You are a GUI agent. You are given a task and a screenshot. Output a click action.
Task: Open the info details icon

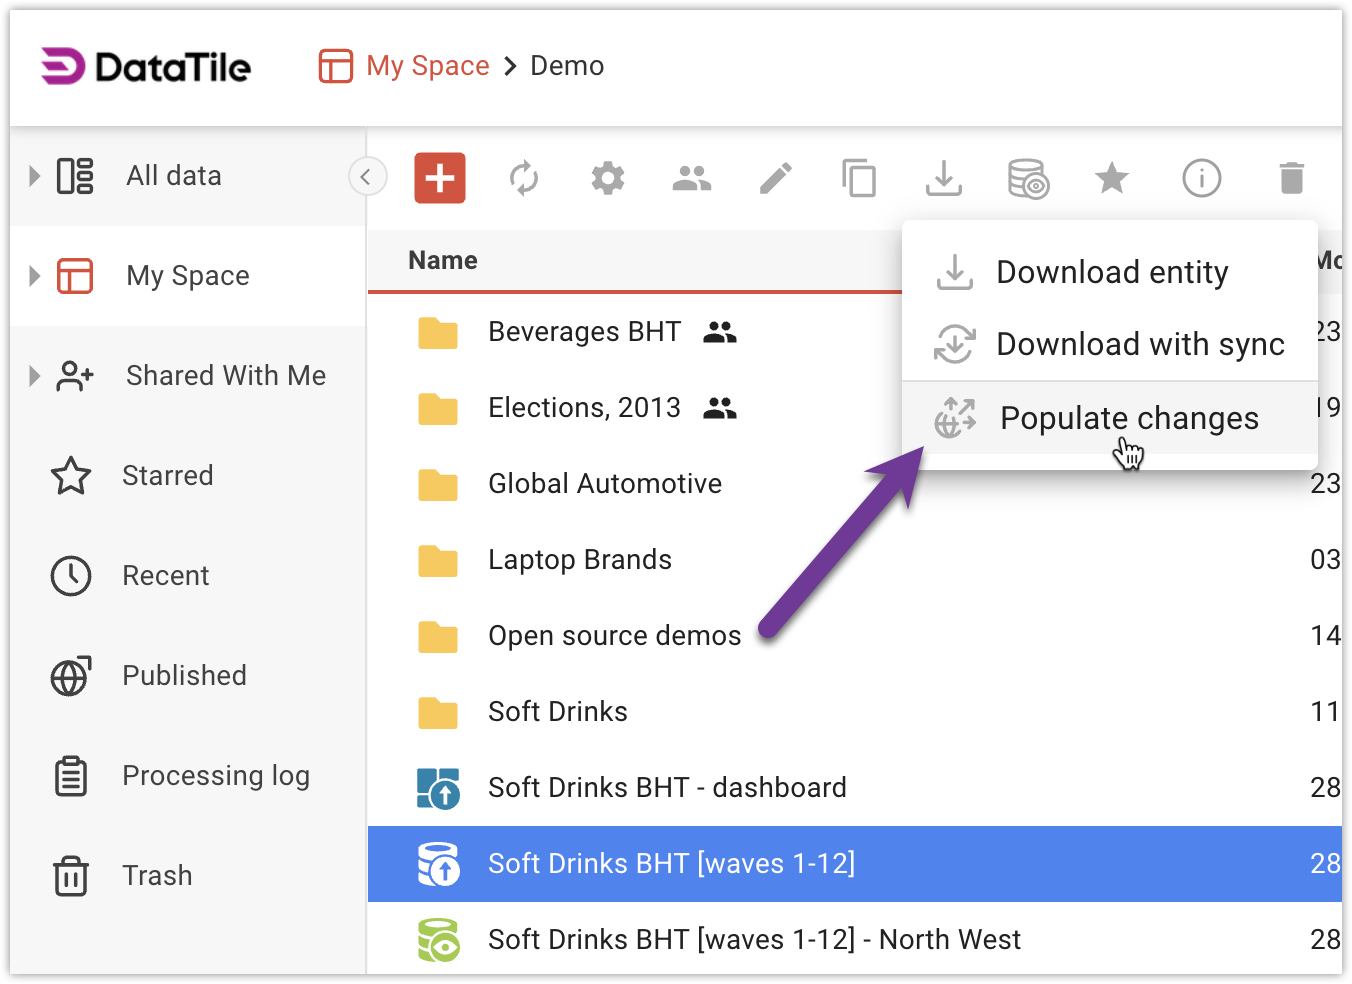coord(1201,179)
